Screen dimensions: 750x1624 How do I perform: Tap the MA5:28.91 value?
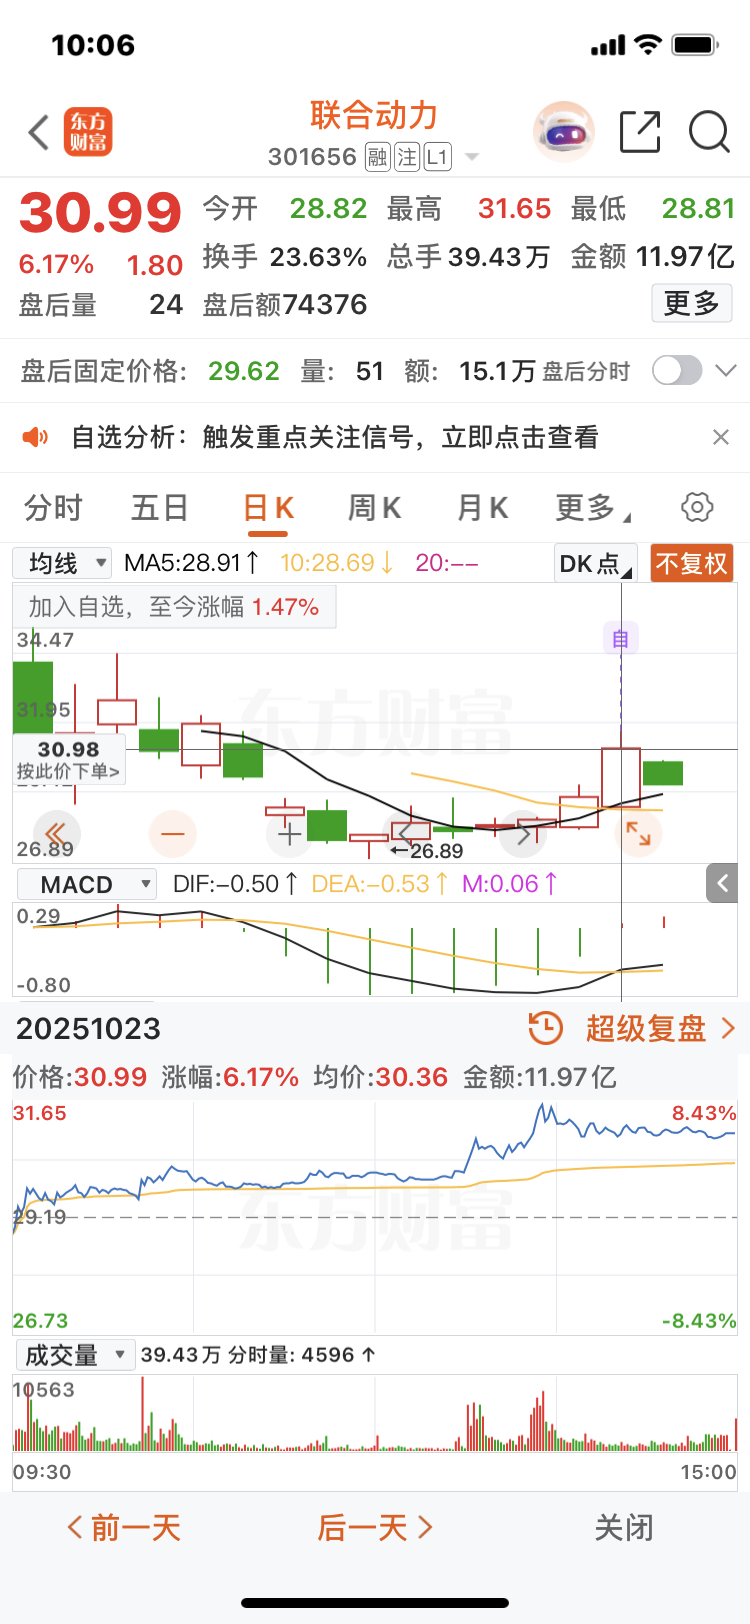(x=191, y=563)
